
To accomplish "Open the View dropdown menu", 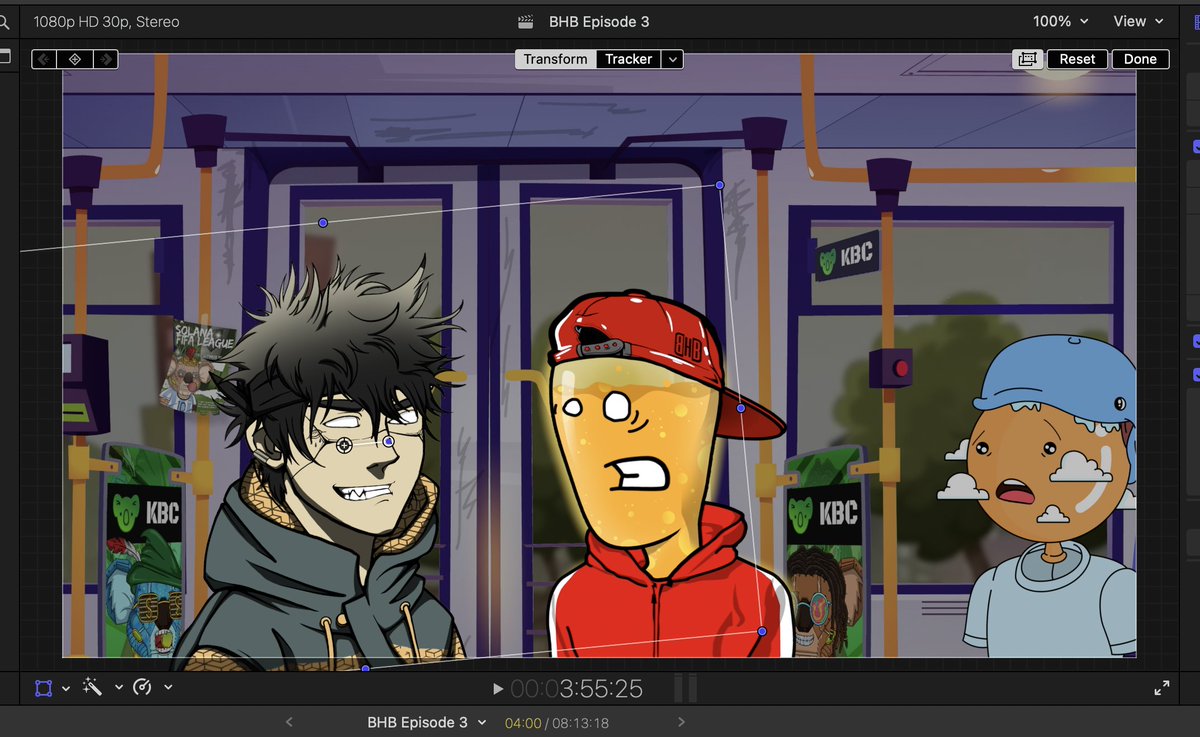I will pos(1138,20).
